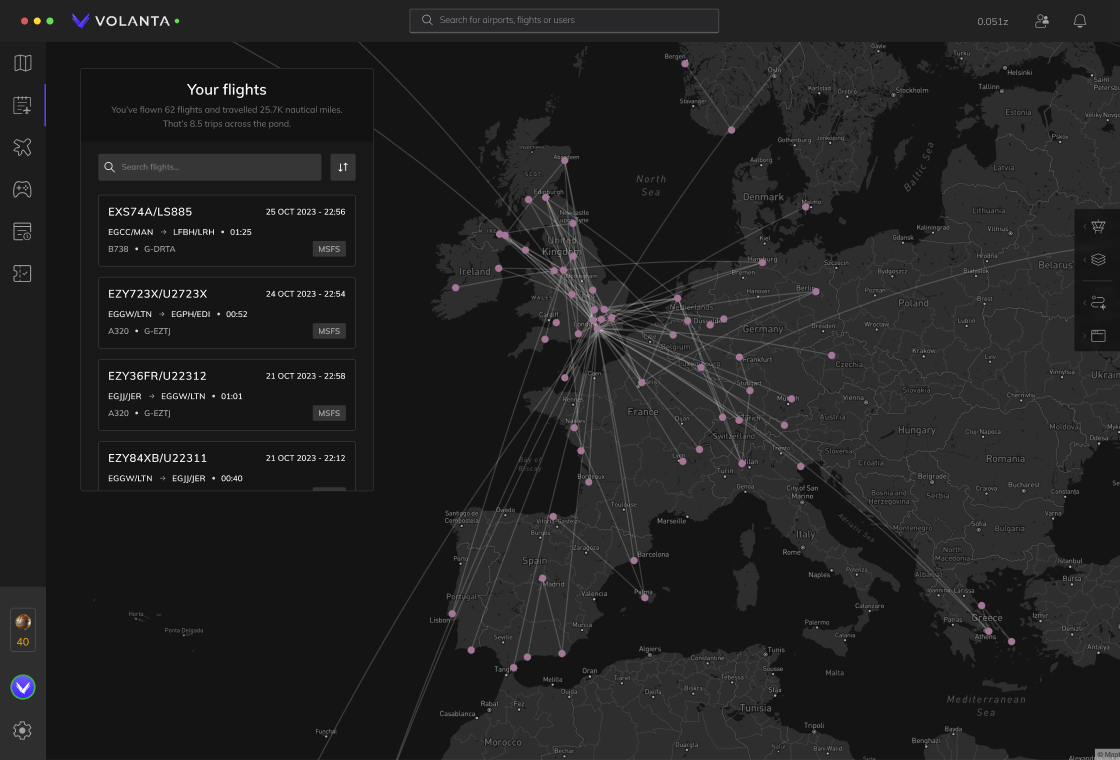
Task: Expand the map layers panel
Action: pyautogui.click(x=1098, y=260)
